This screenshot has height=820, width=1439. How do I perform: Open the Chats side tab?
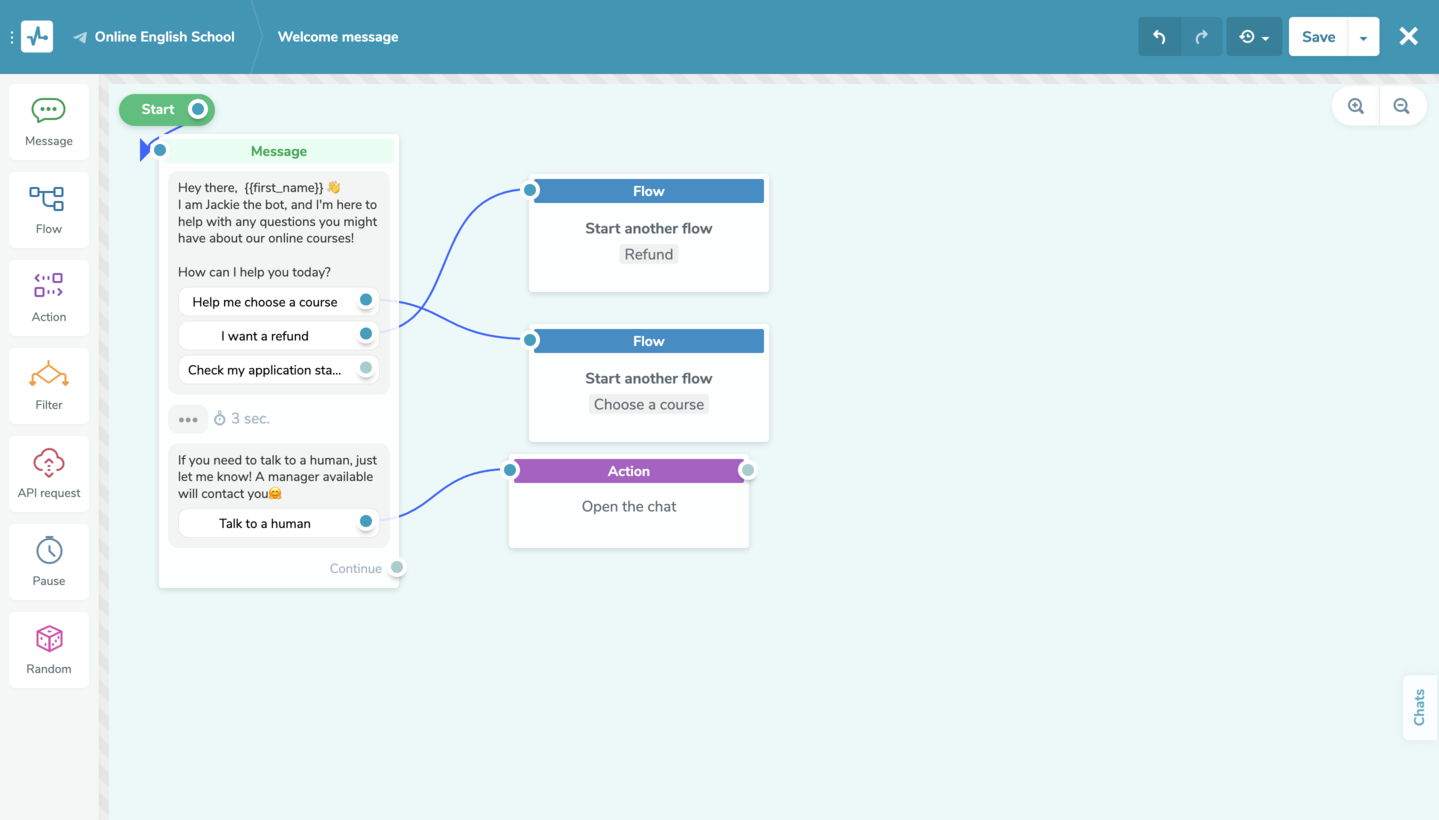click(1419, 707)
